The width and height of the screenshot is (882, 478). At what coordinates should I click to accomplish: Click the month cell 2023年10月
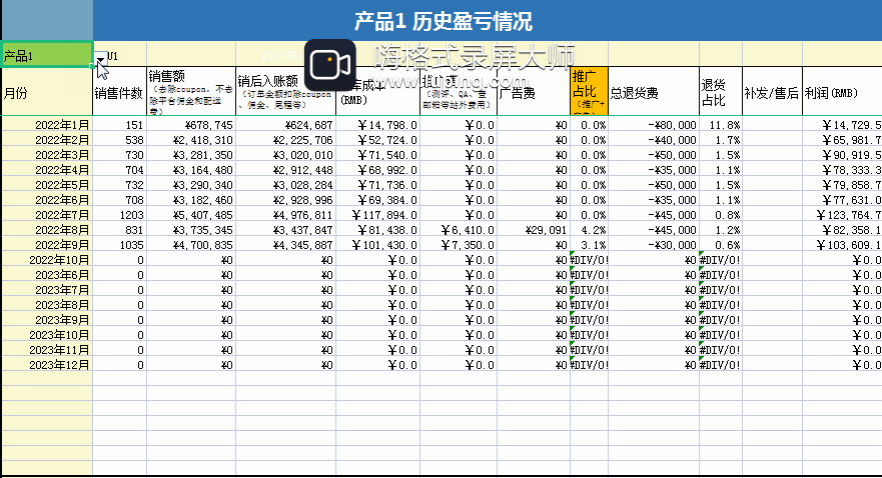(x=47, y=335)
